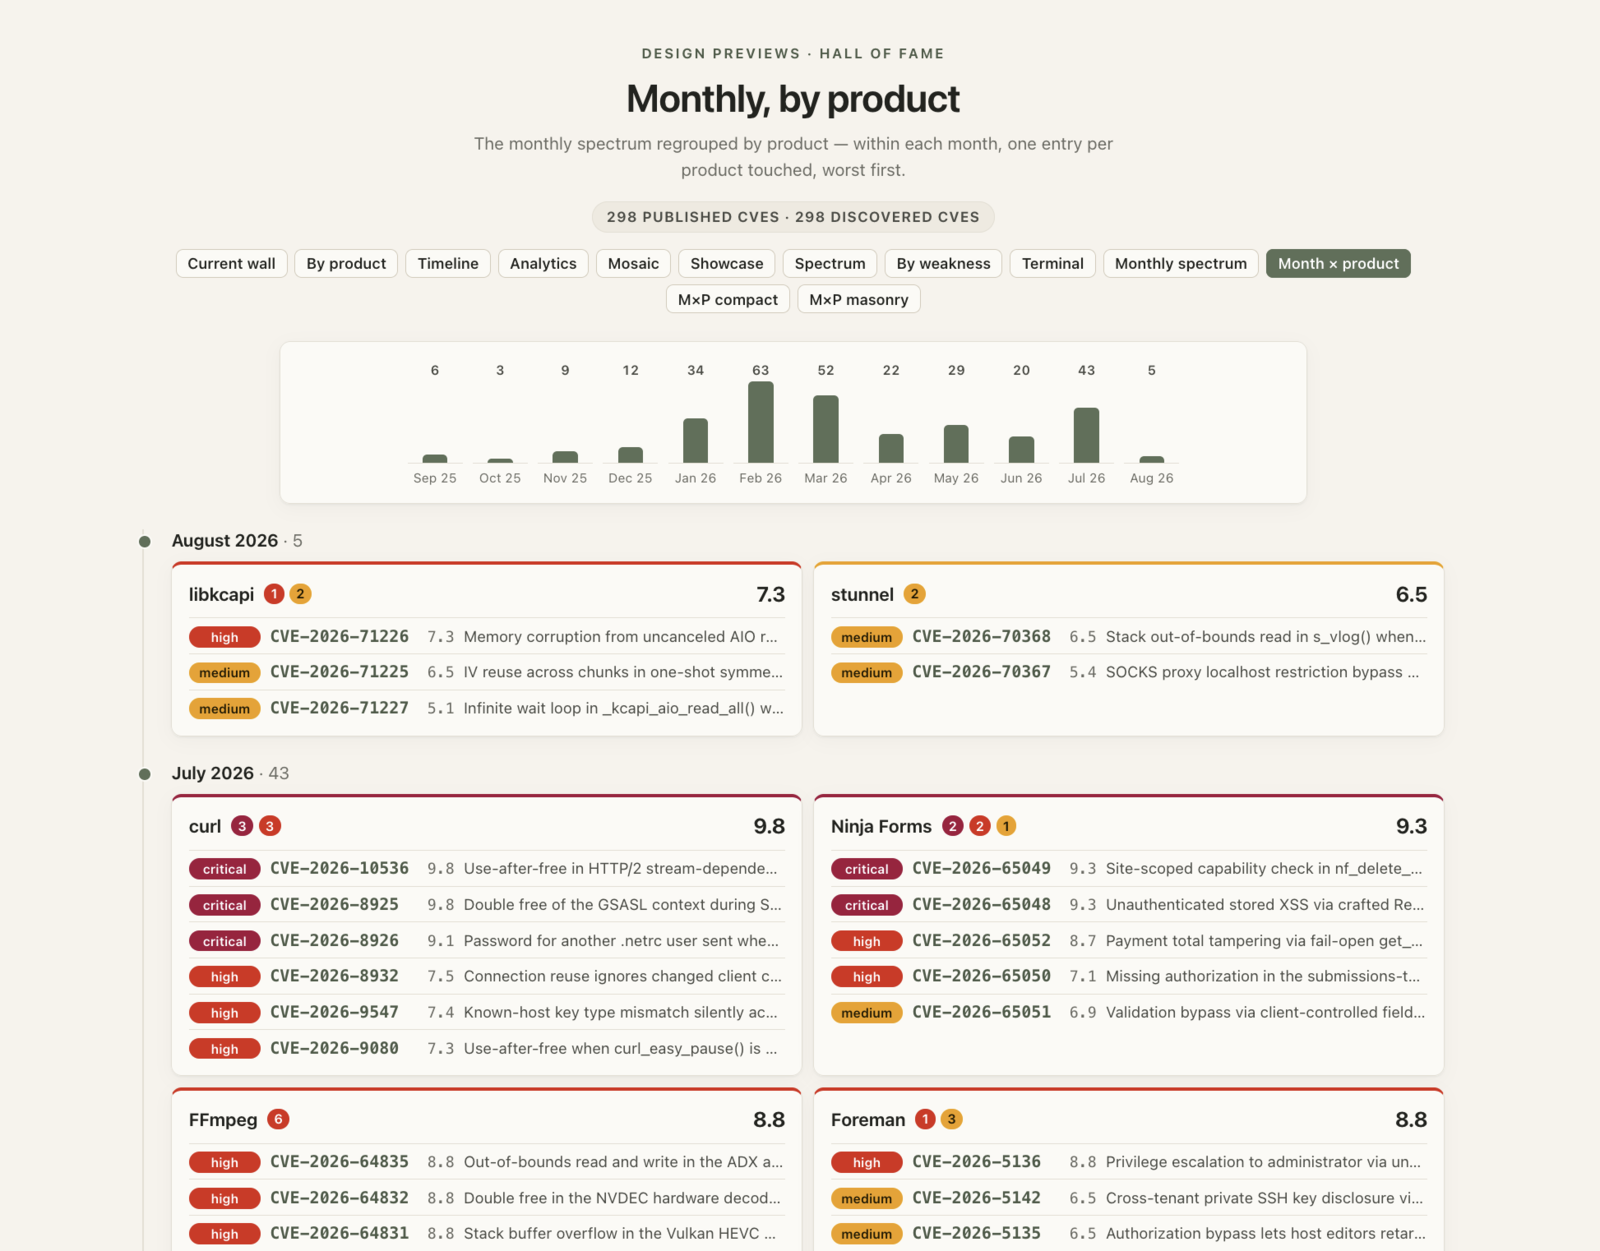This screenshot has width=1600, height=1251.
Task: Open CVE-2026-8932 entry
Action: 486,976
